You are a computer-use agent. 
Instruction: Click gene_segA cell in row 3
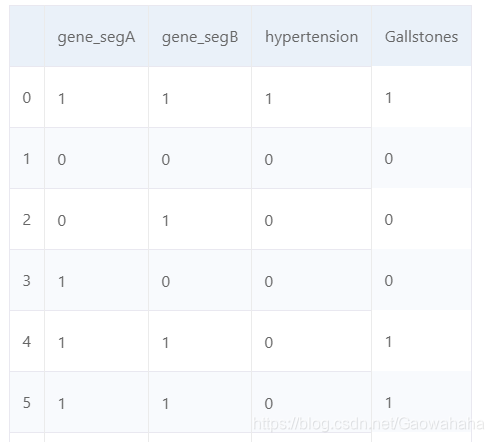click(x=96, y=281)
